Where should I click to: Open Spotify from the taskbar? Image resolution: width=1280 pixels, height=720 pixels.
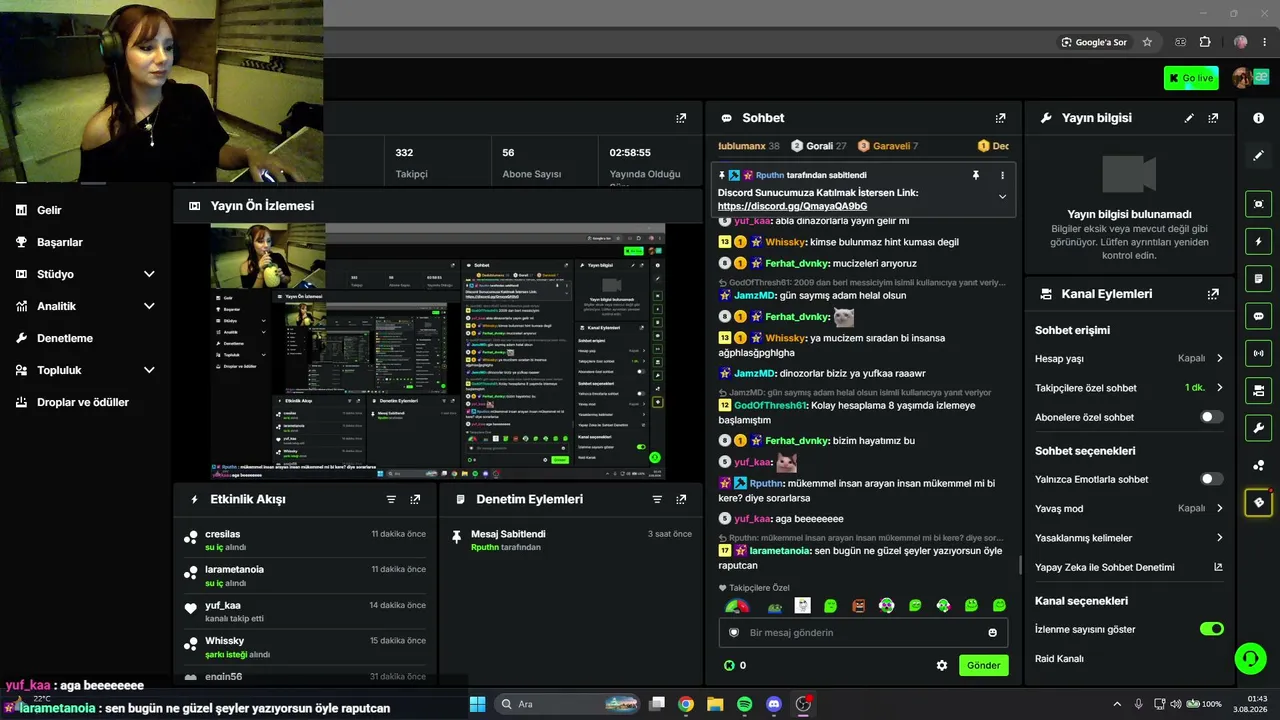[744, 704]
